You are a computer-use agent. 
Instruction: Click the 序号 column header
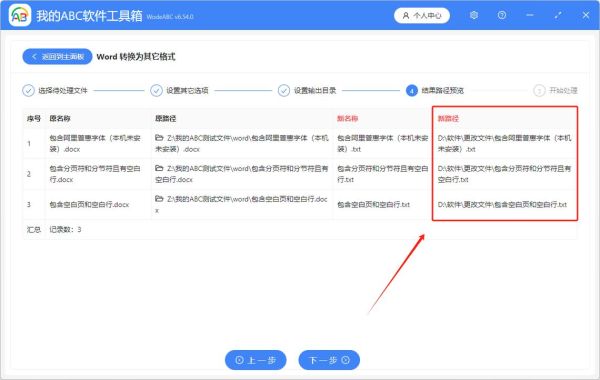(x=34, y=119)
